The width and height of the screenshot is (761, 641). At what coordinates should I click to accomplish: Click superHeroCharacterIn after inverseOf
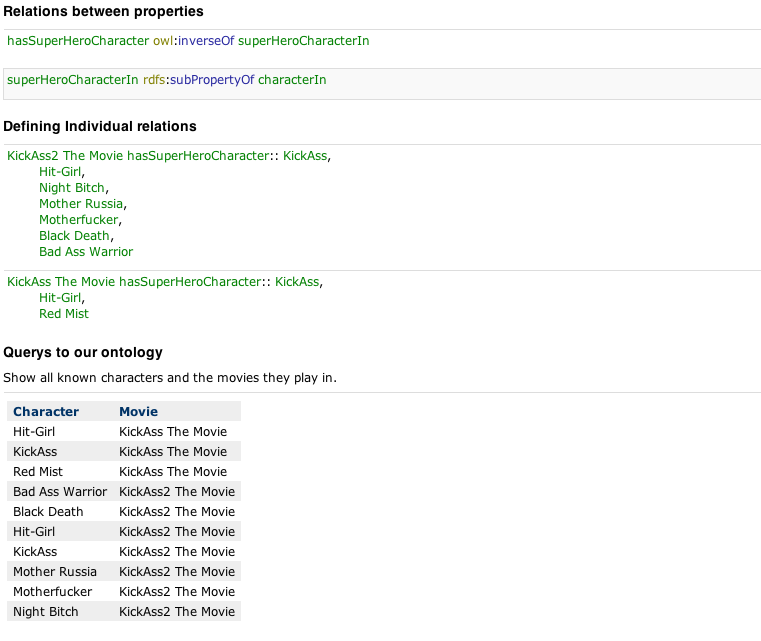(303, 41)
